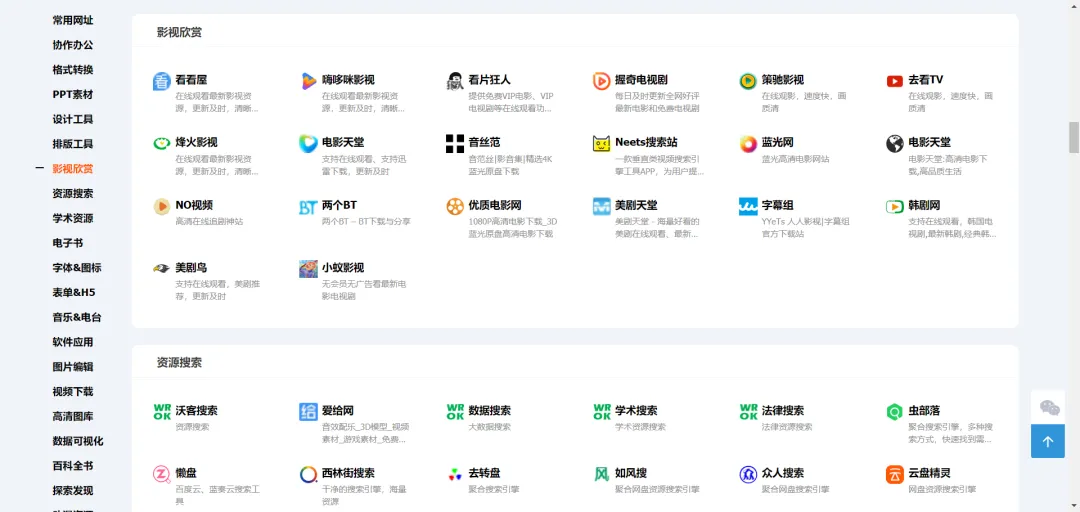Go to 设计工具 sidebar section
The image size is (1080, 512).
pos(73,119)
